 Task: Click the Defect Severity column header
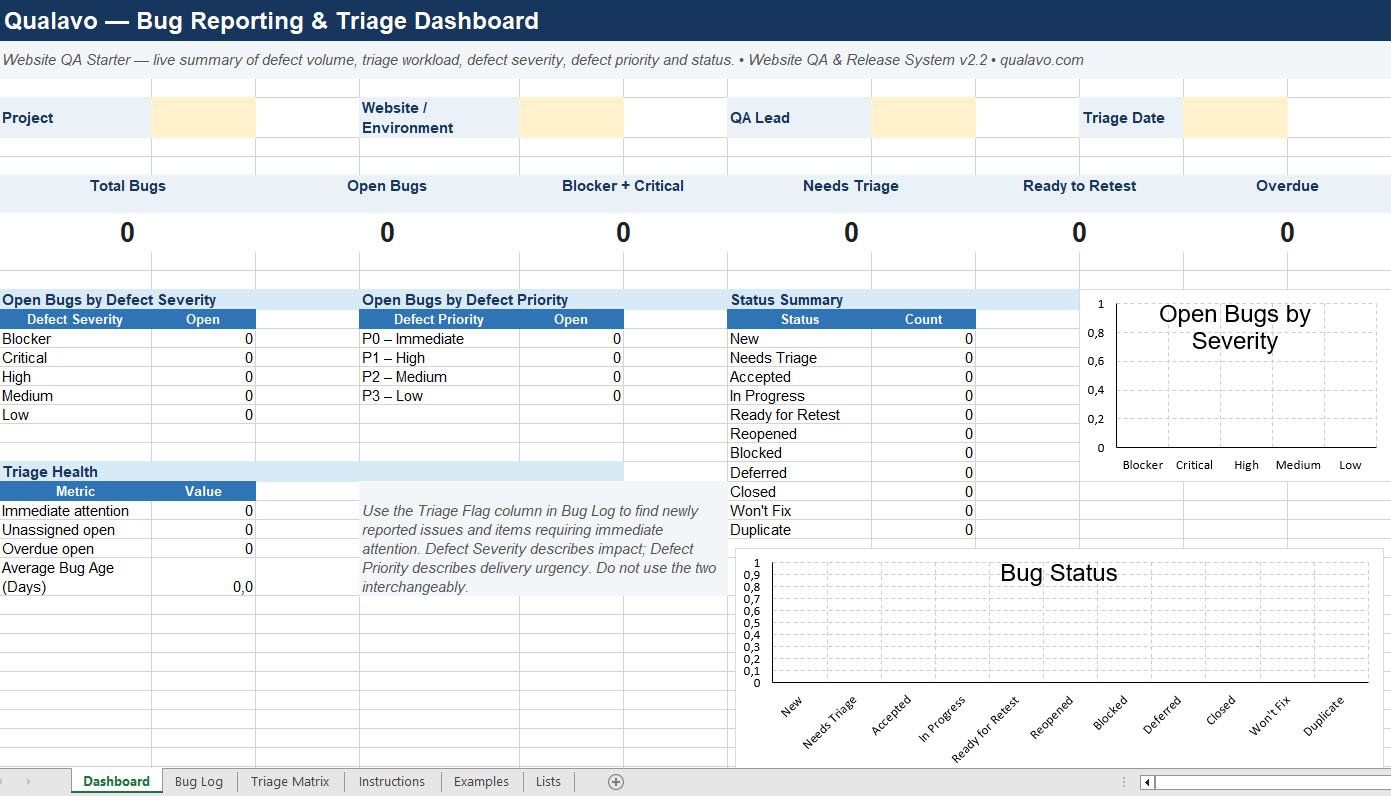(x=75, y=320)
